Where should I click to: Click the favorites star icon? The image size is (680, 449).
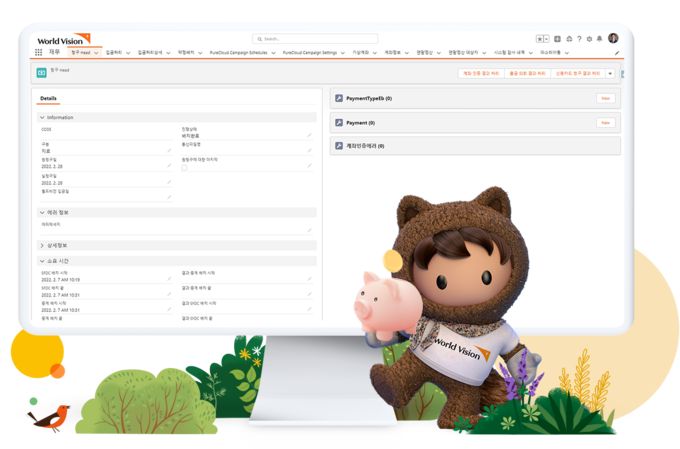[x=539, y=39]
